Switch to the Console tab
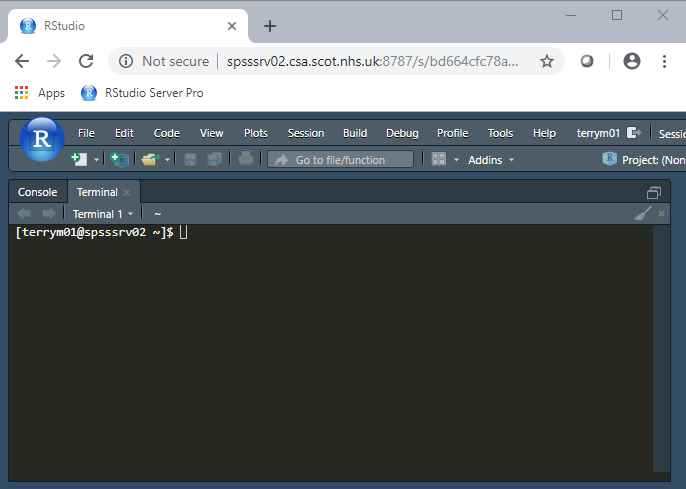Screen dimensions: 686x489 click(38, 192)
